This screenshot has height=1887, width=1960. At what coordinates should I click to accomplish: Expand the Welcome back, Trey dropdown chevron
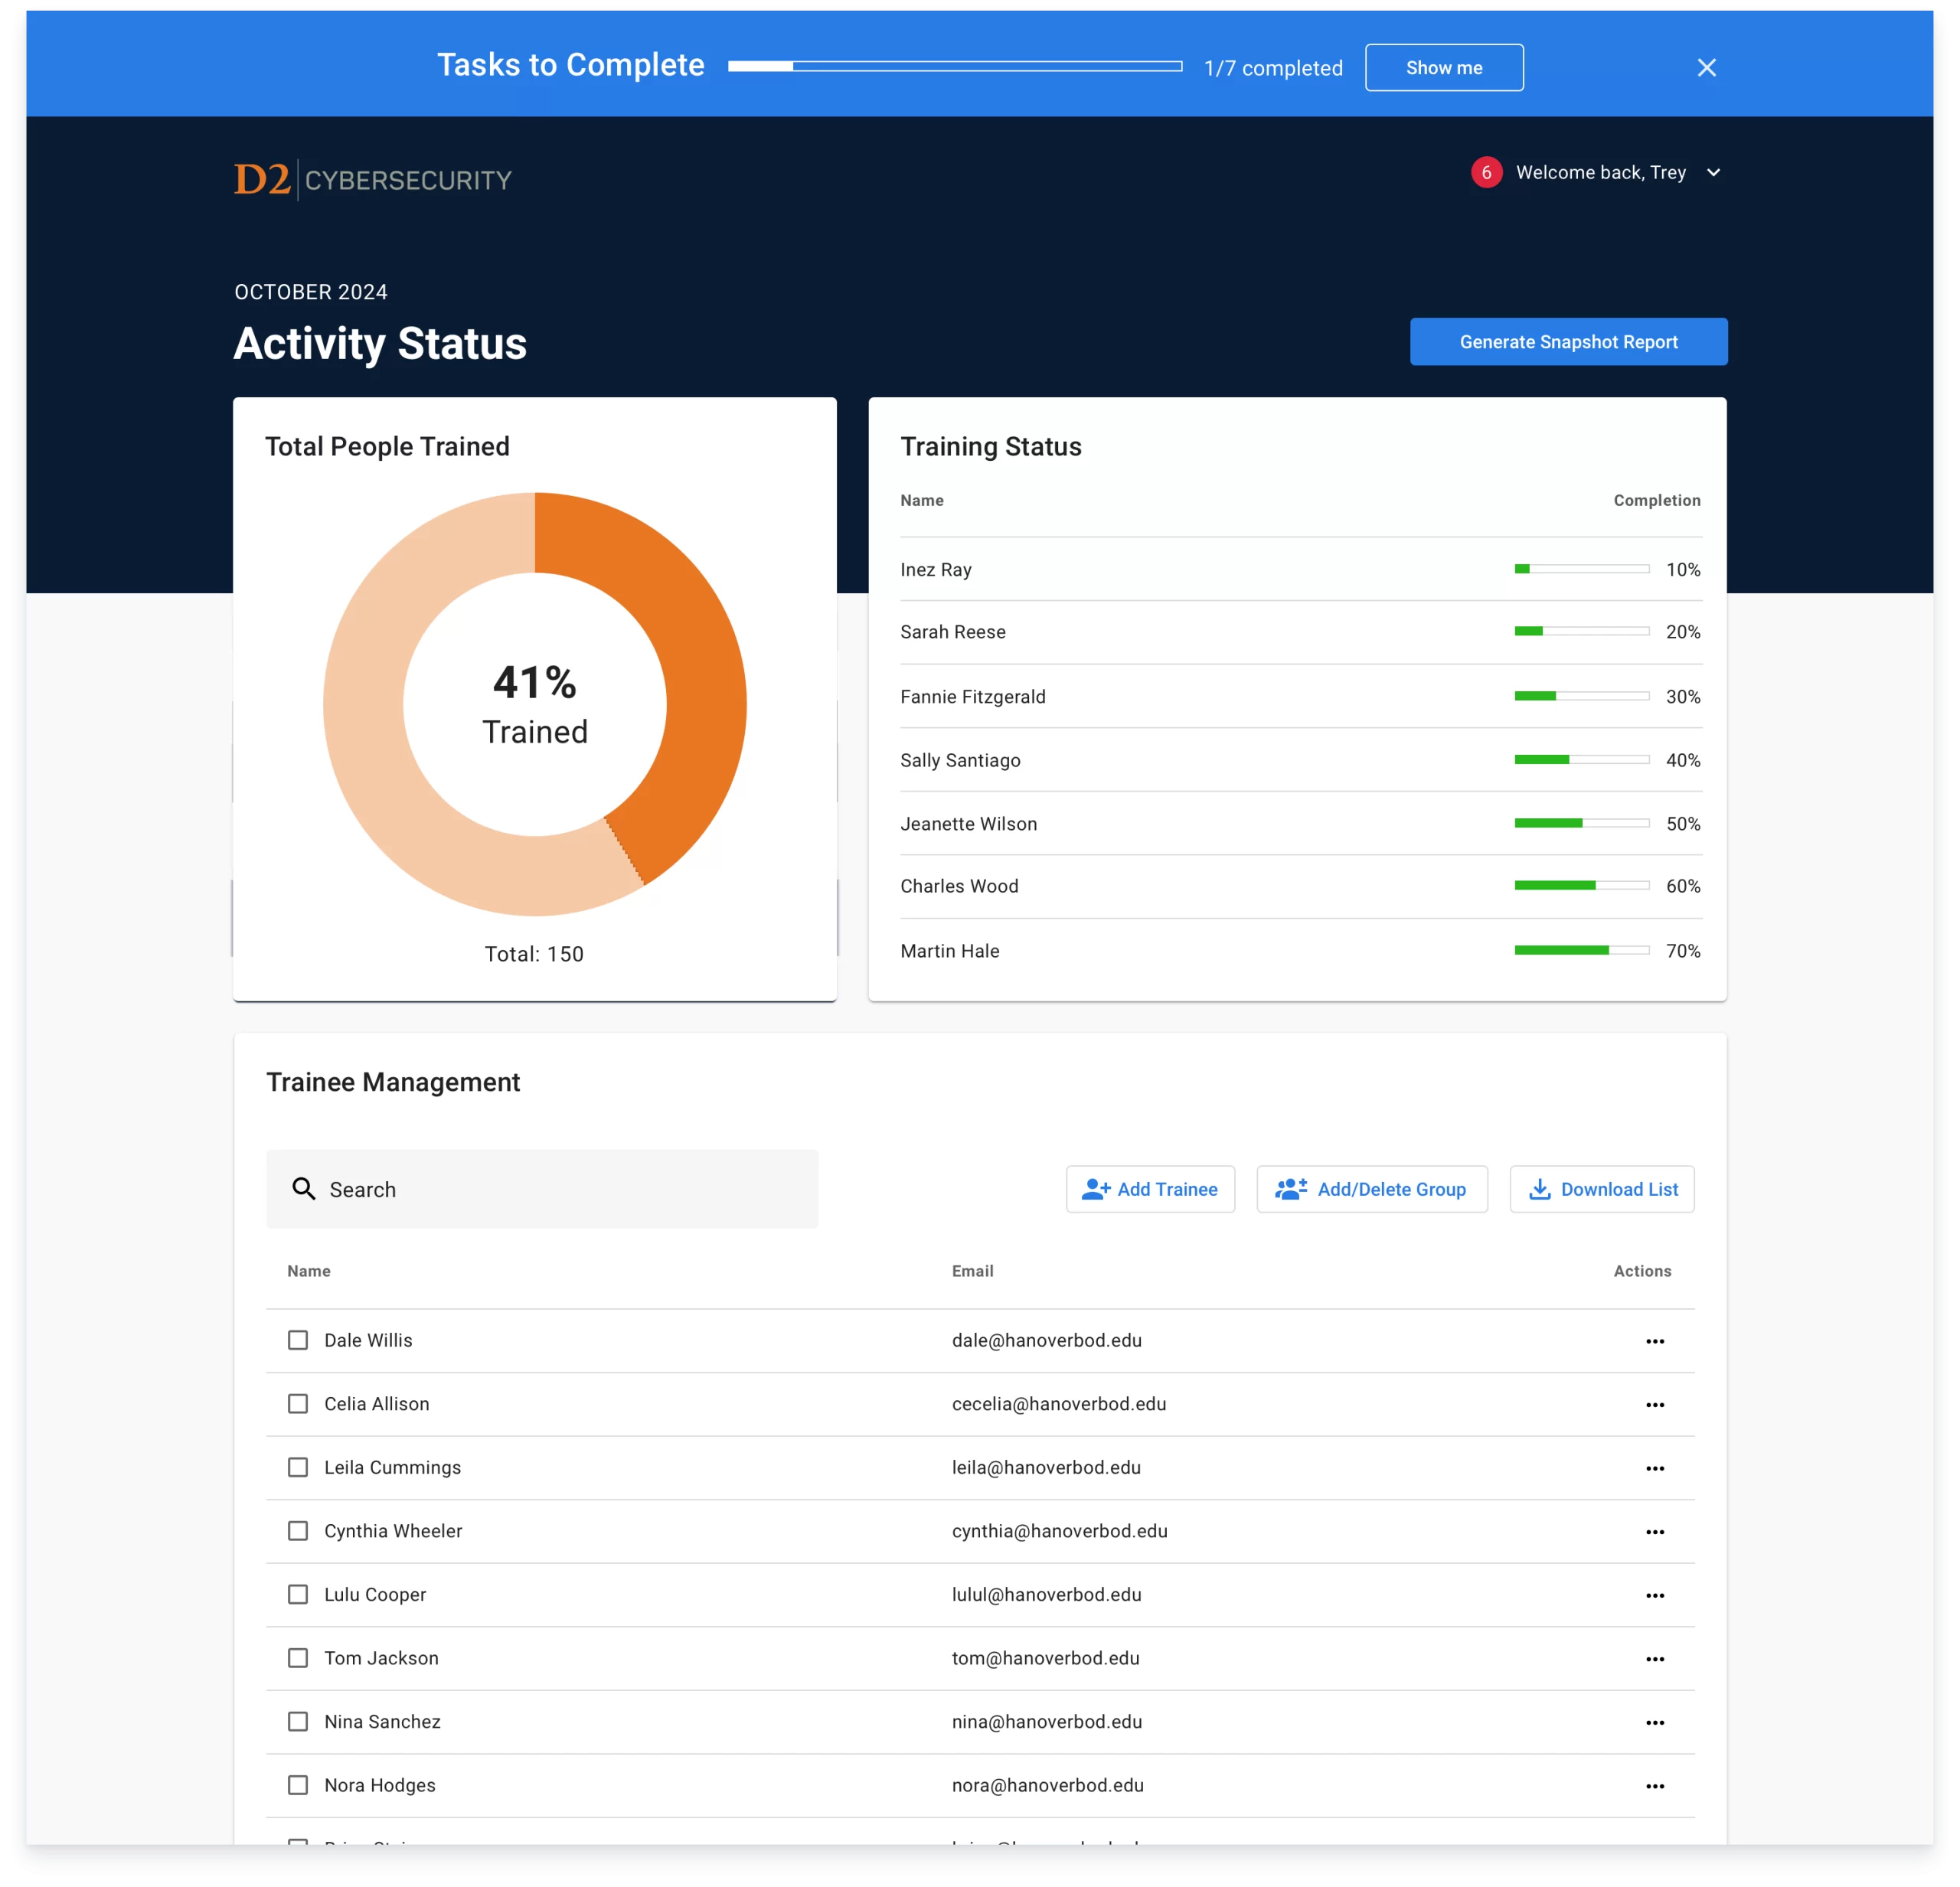pos(1713,172)
